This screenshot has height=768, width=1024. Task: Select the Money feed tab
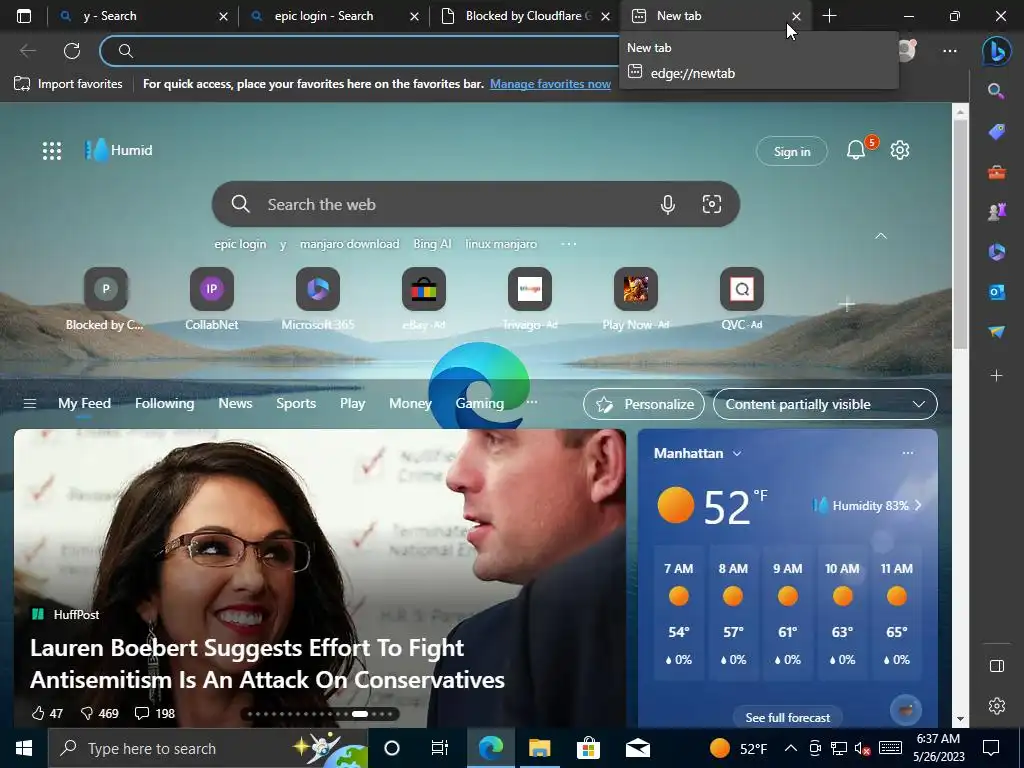[x=410, y=404]
